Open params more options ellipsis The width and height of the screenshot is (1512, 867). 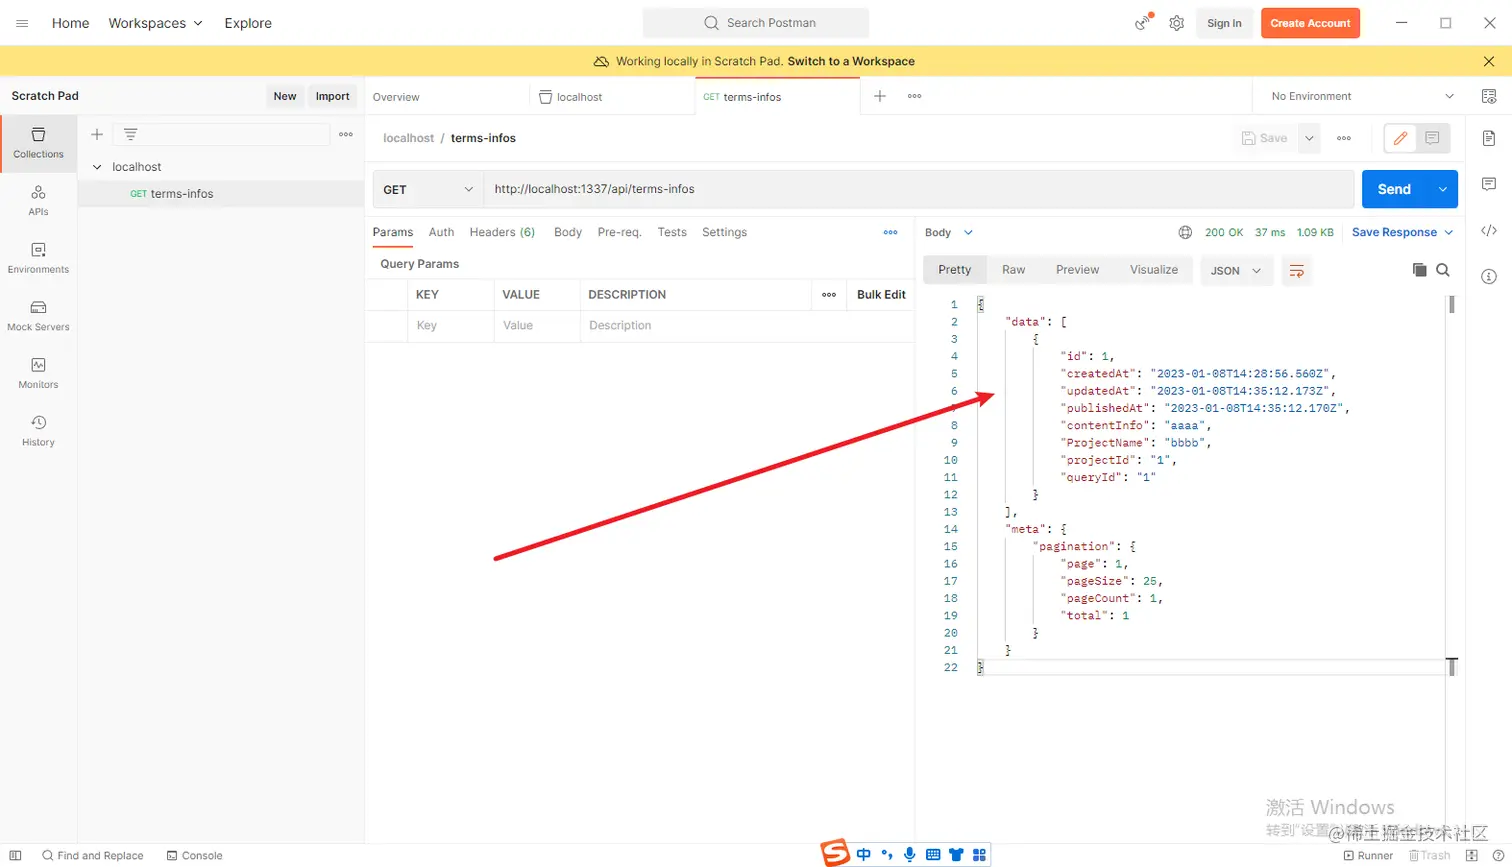tap(890, 232)
